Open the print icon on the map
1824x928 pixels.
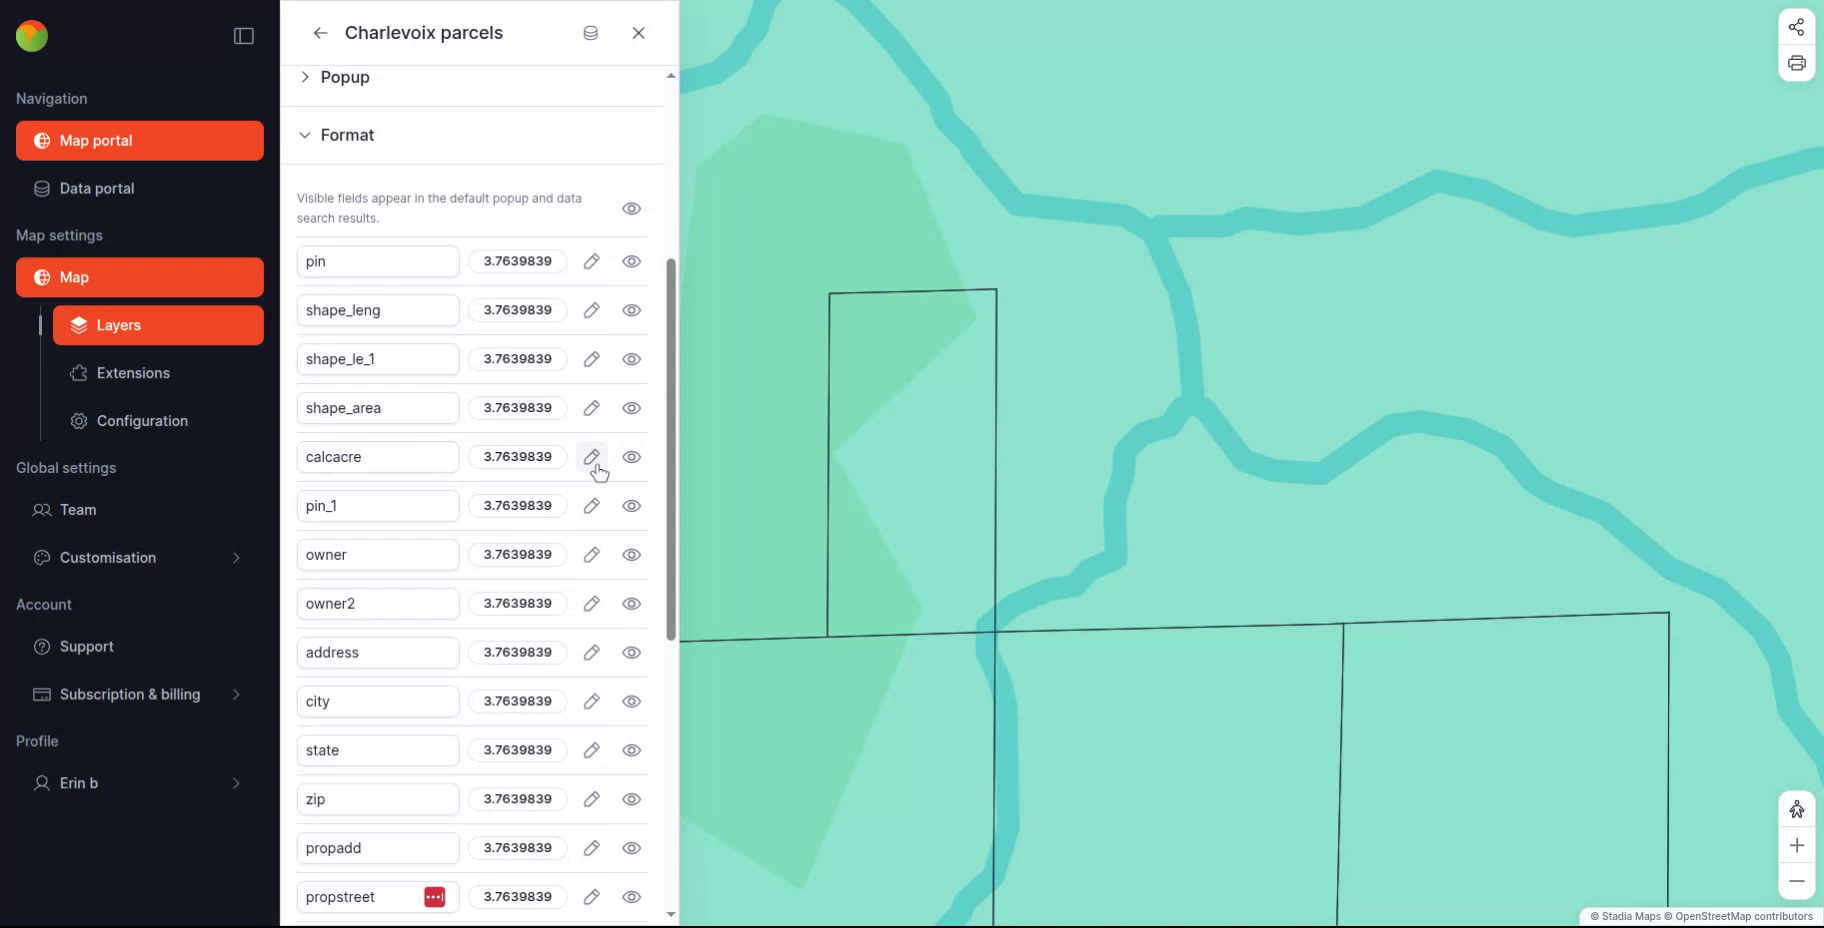[1796, 62]
